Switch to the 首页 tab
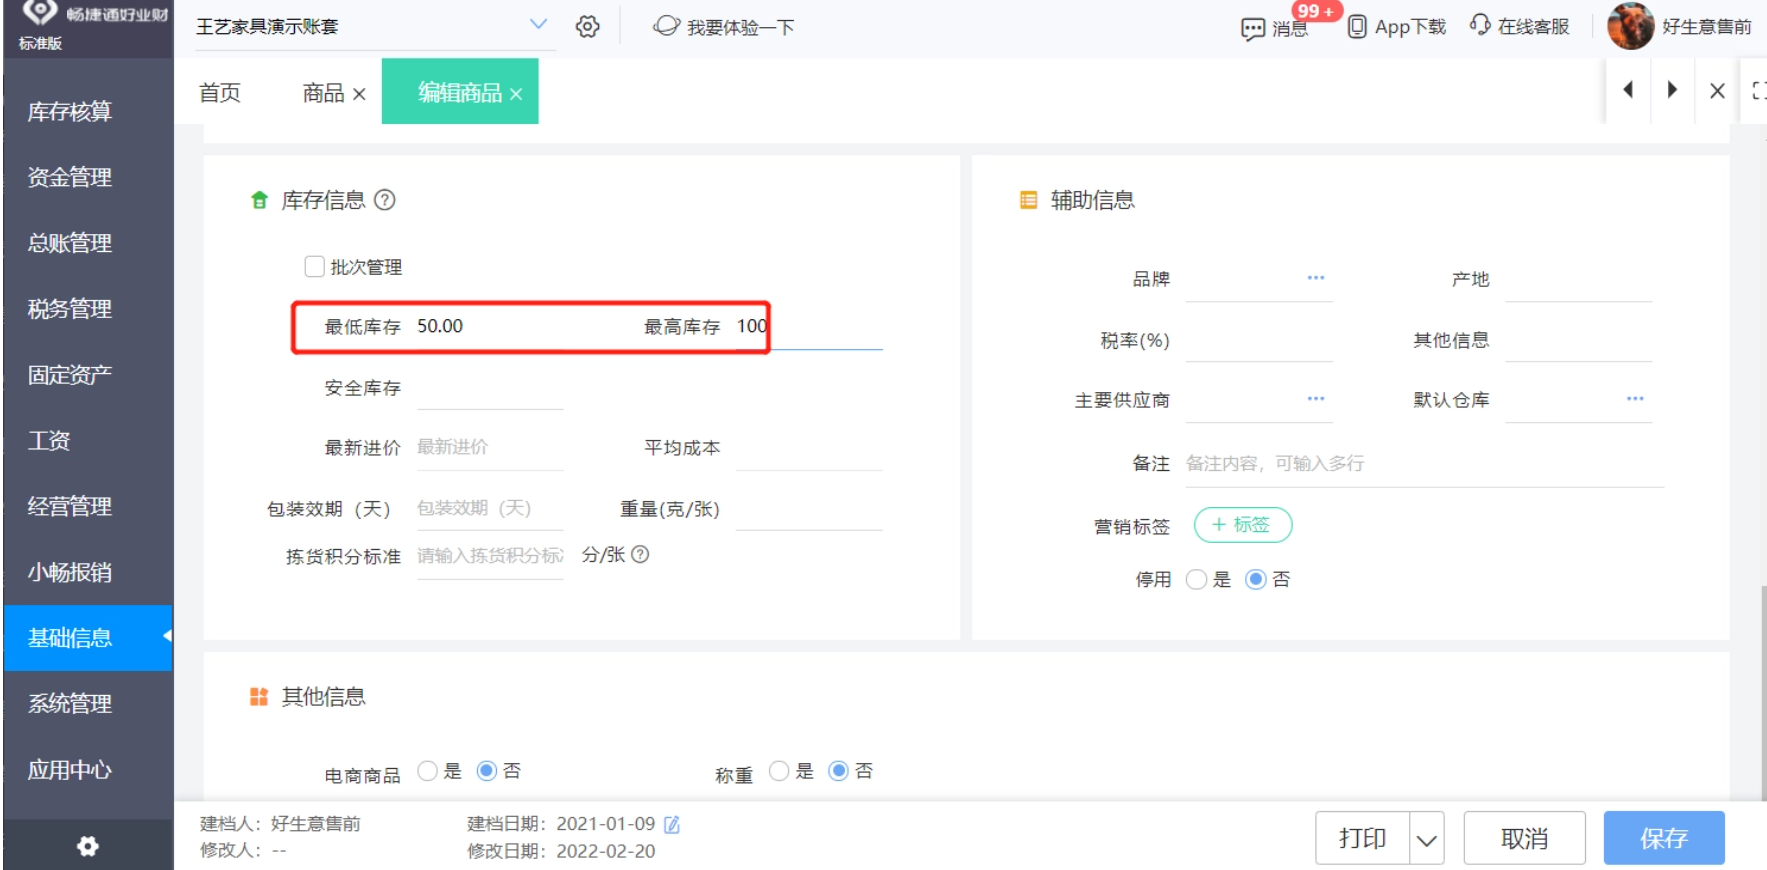 (220, 92)
